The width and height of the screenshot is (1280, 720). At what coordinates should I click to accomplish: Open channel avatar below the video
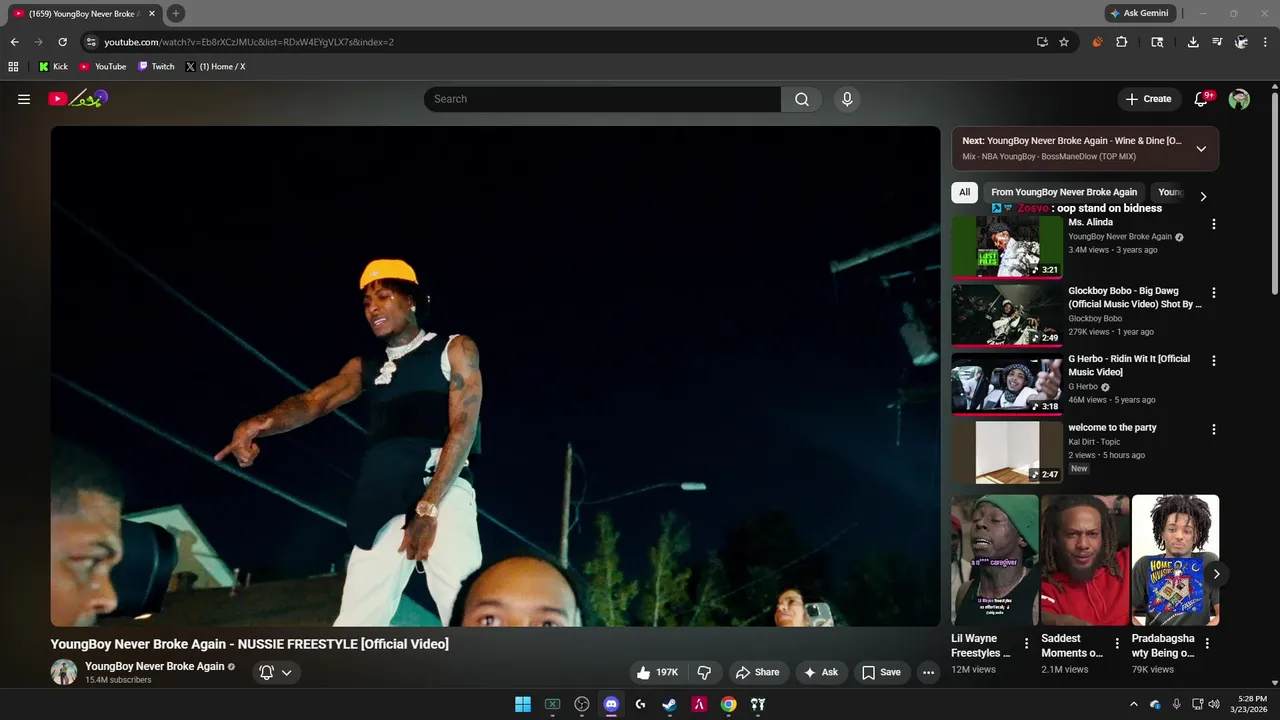(x=64, y=672)
